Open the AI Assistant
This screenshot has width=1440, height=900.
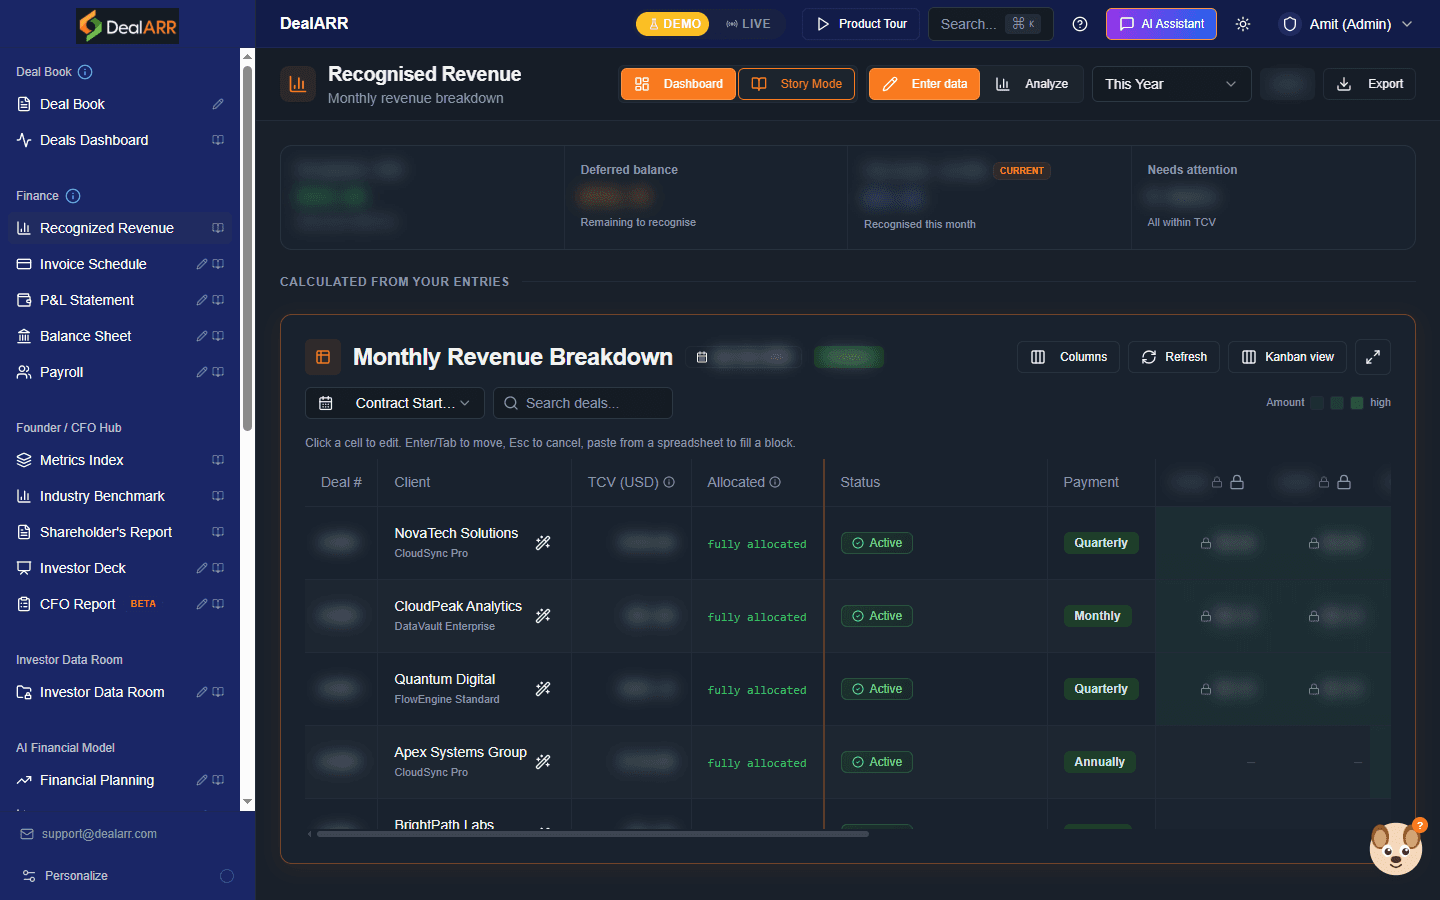tap(1161, 24)
